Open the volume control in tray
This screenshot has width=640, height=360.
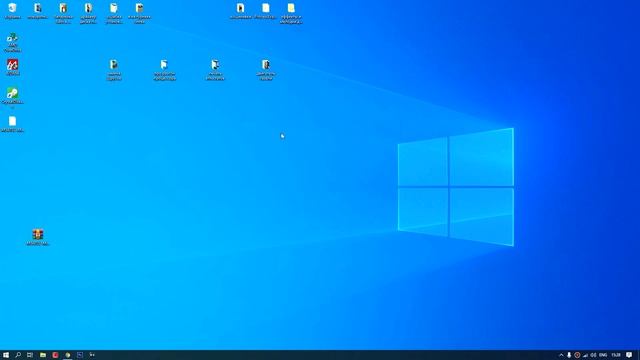click(593, 355)
